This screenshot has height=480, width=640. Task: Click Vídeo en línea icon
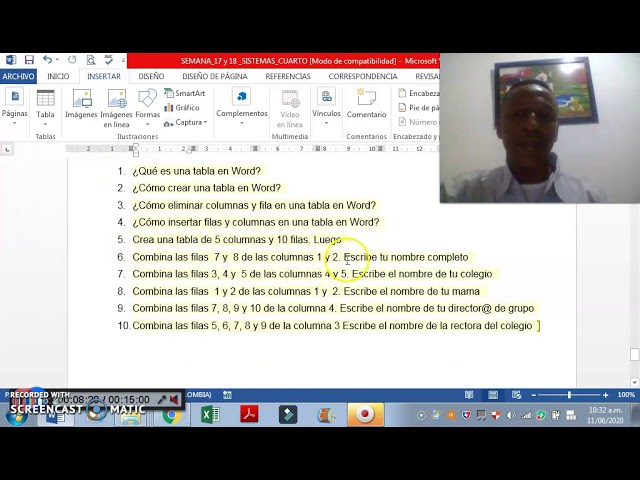pos(290,109)
